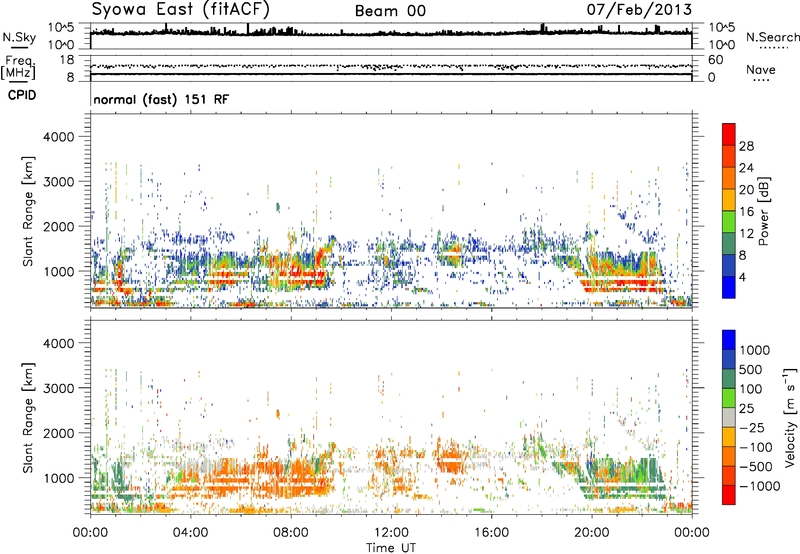Pick the gray Velocity segment between 25 and -25

click(729, 417)
